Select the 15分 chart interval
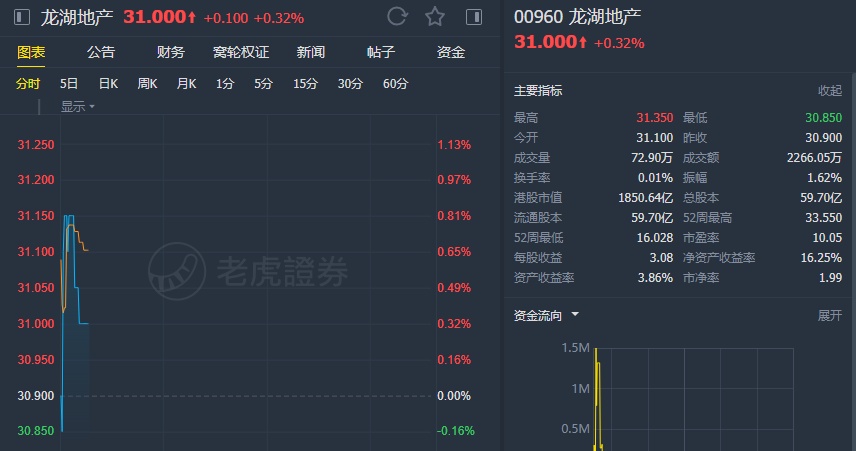The height and width of the screenshot is (451, 856). 305,84
